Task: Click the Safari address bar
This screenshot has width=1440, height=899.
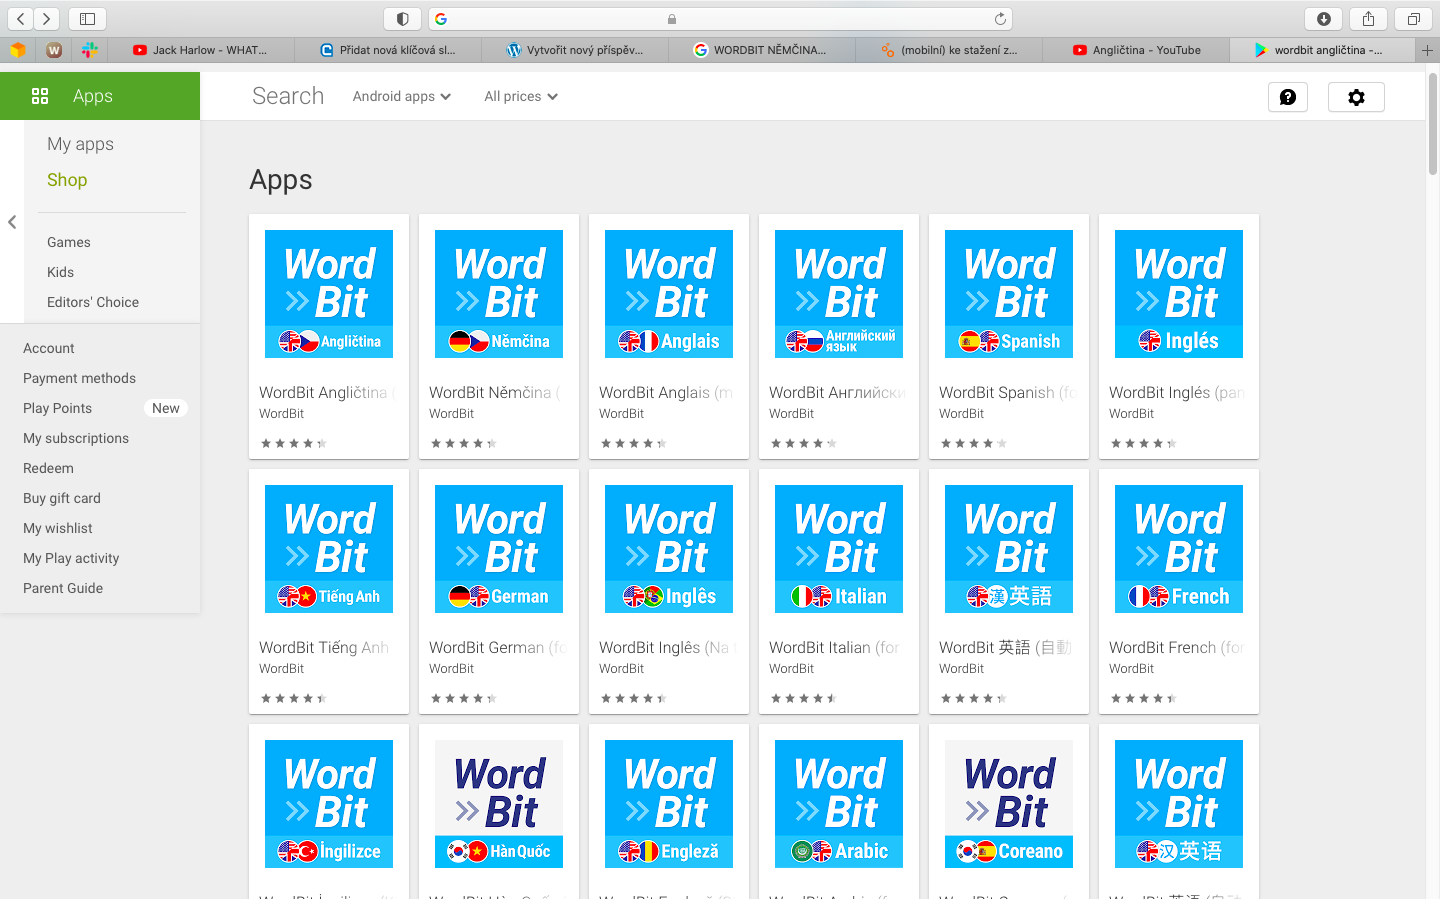Action: tap(720, 19)
